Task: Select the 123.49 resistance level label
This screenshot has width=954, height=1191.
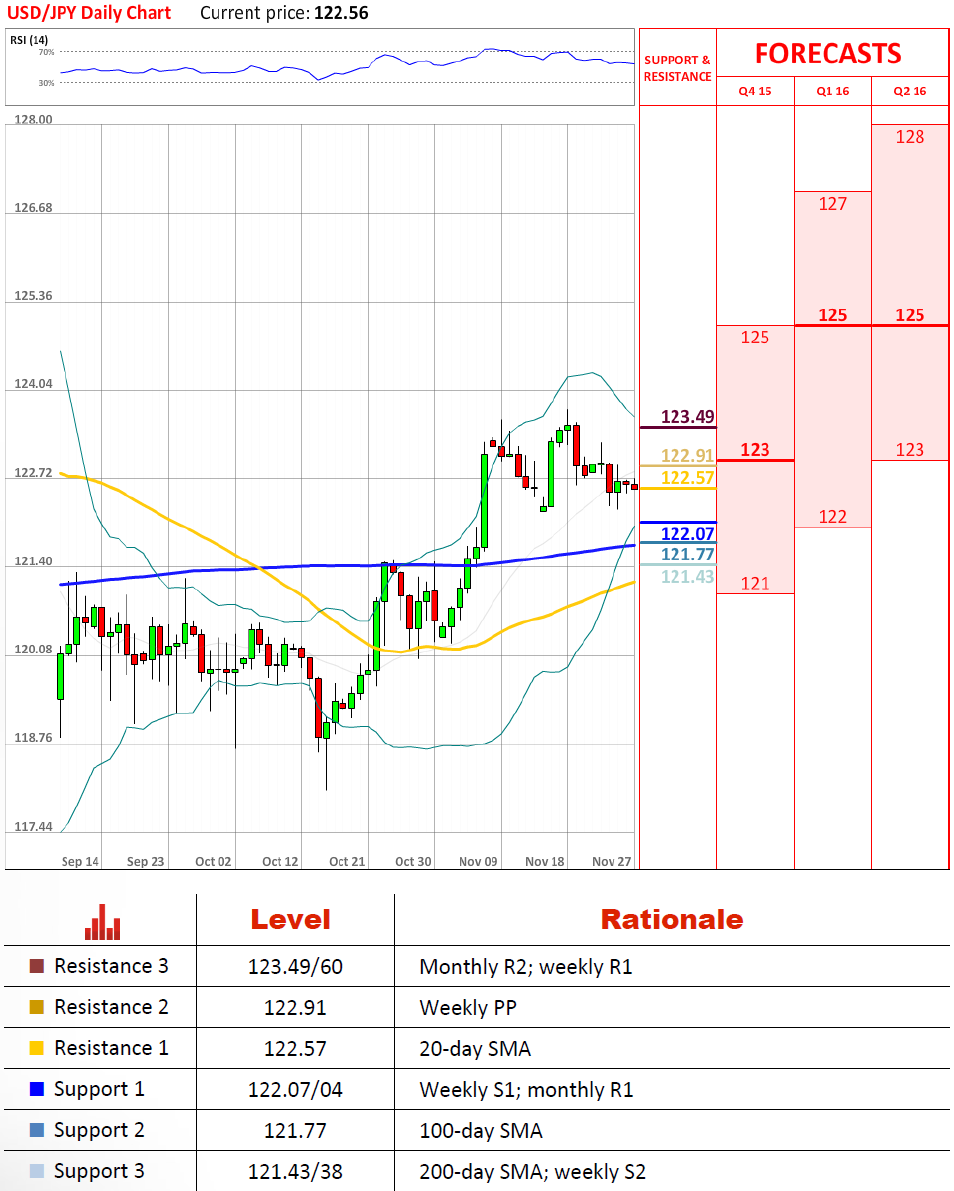Action: tap(687, 417)
